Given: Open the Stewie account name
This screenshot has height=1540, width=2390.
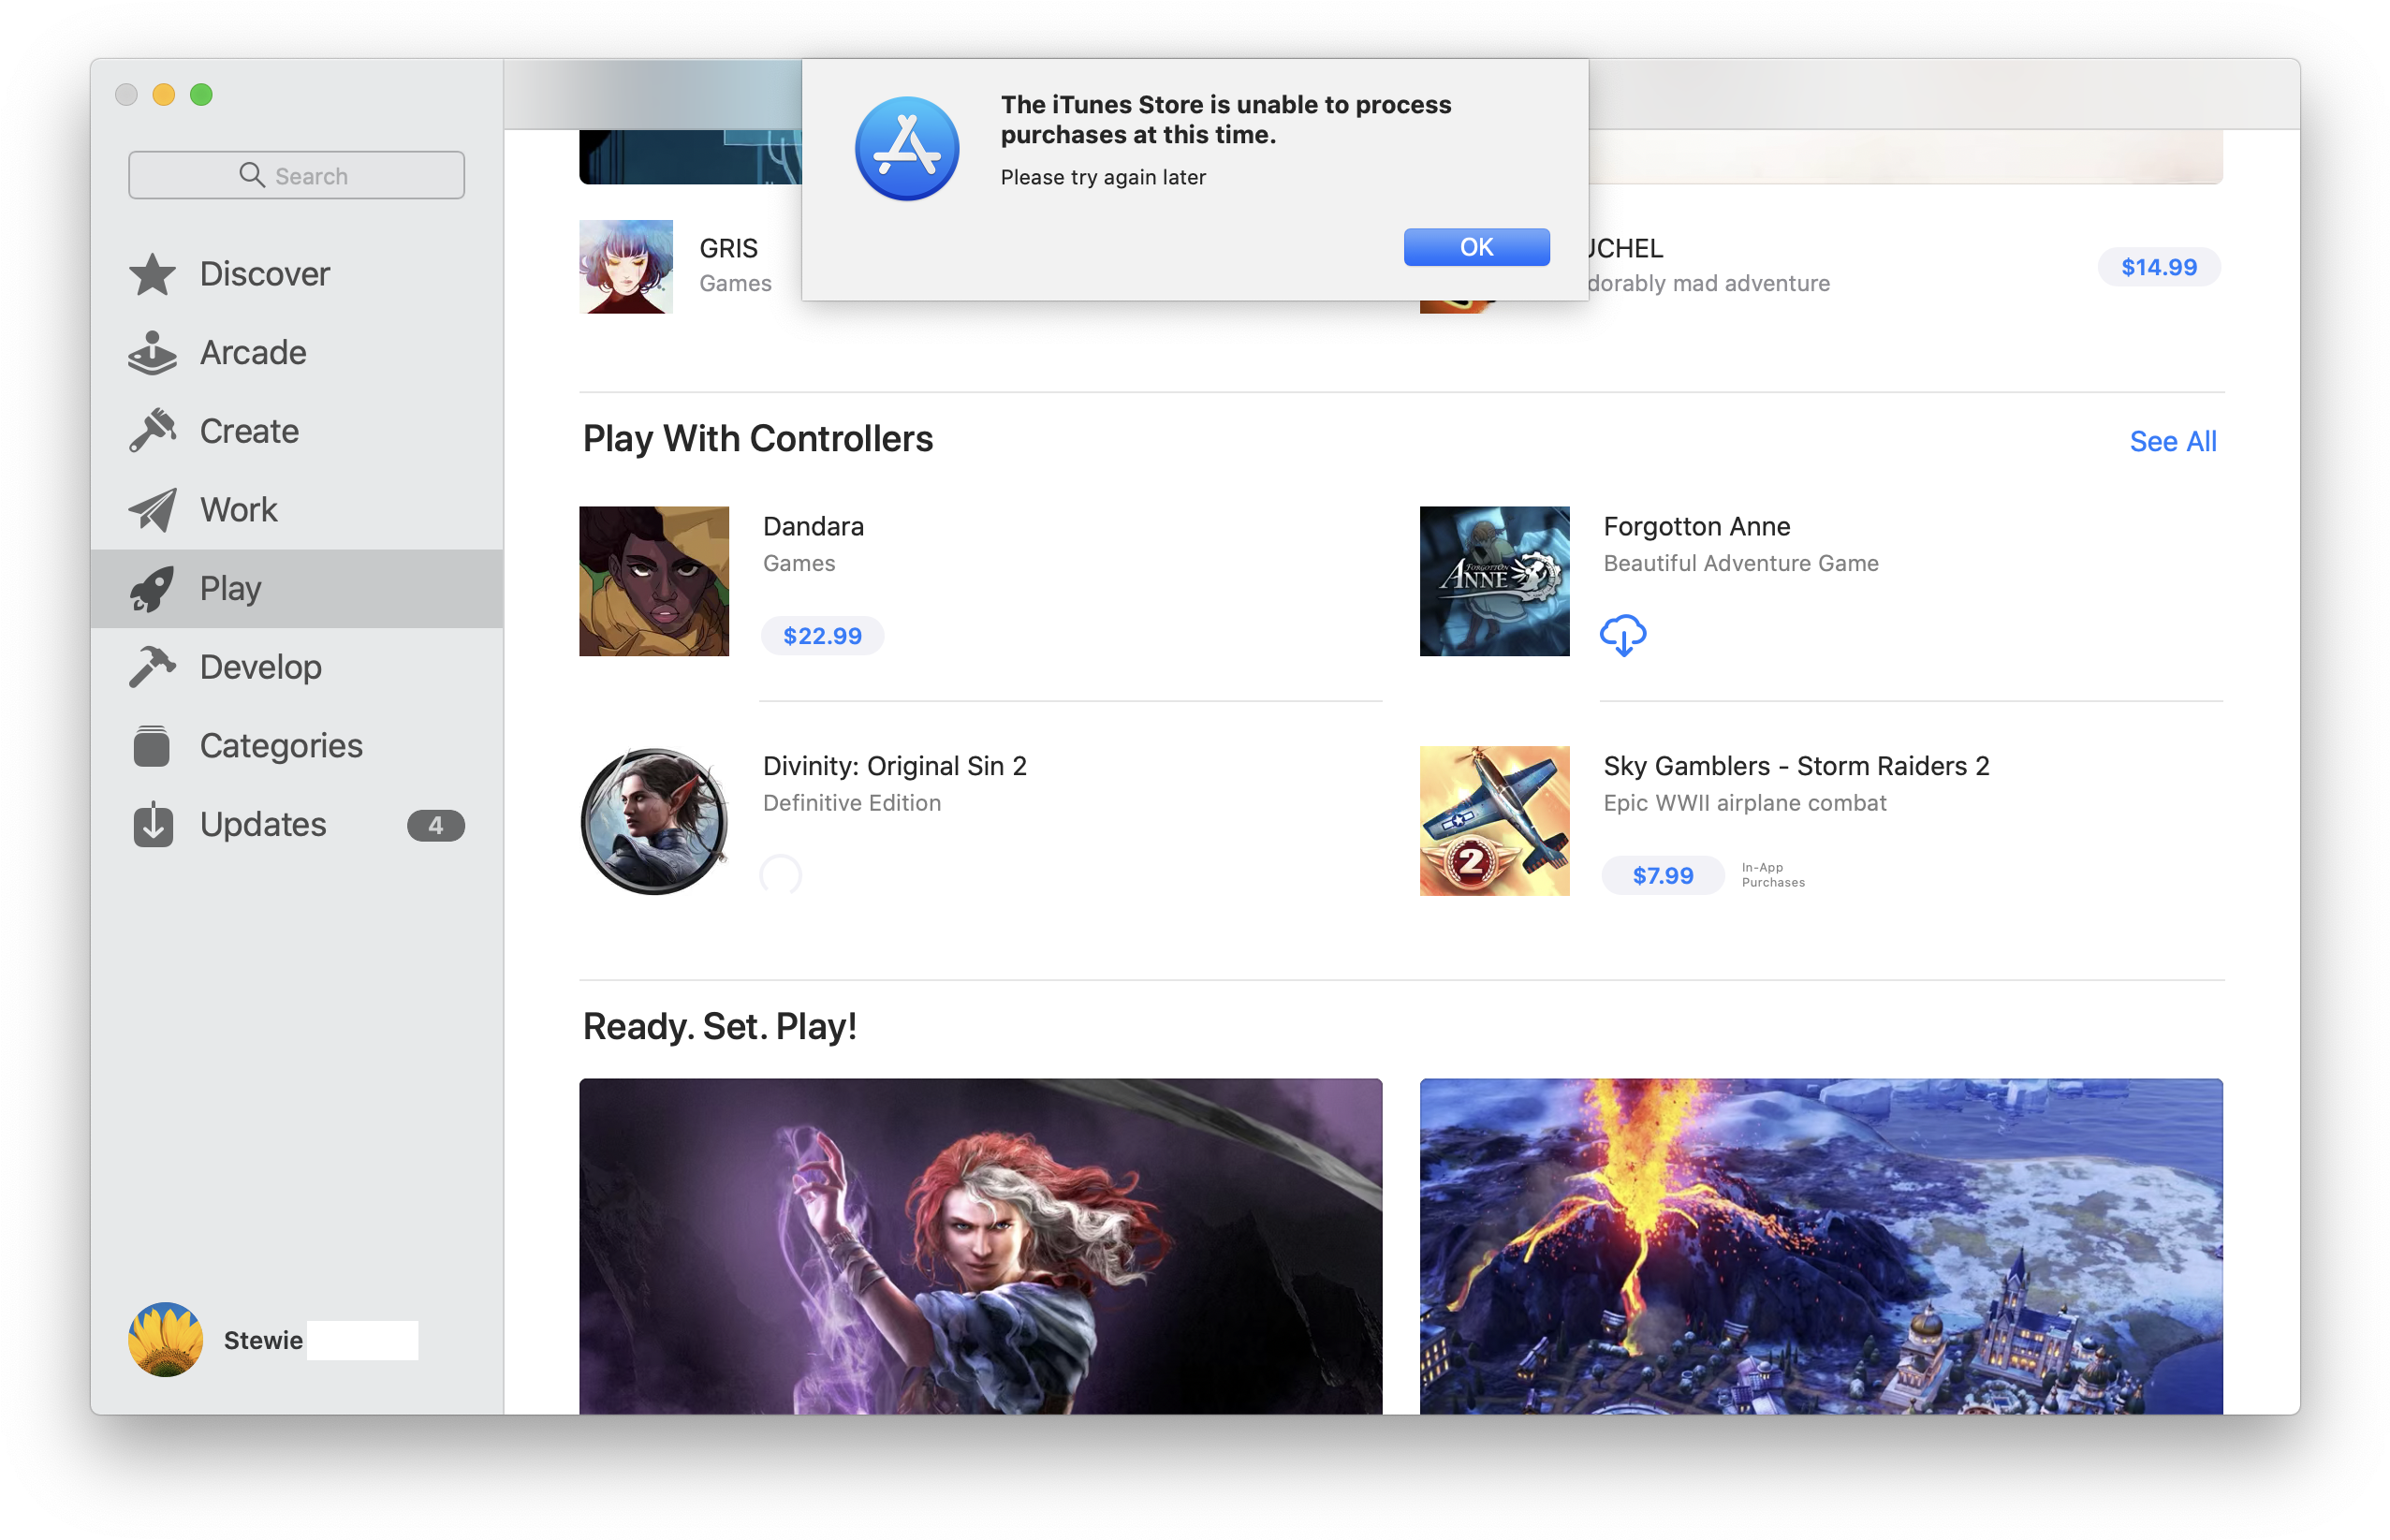Looking at the screenshot, I should click(x=263, y=1340).
